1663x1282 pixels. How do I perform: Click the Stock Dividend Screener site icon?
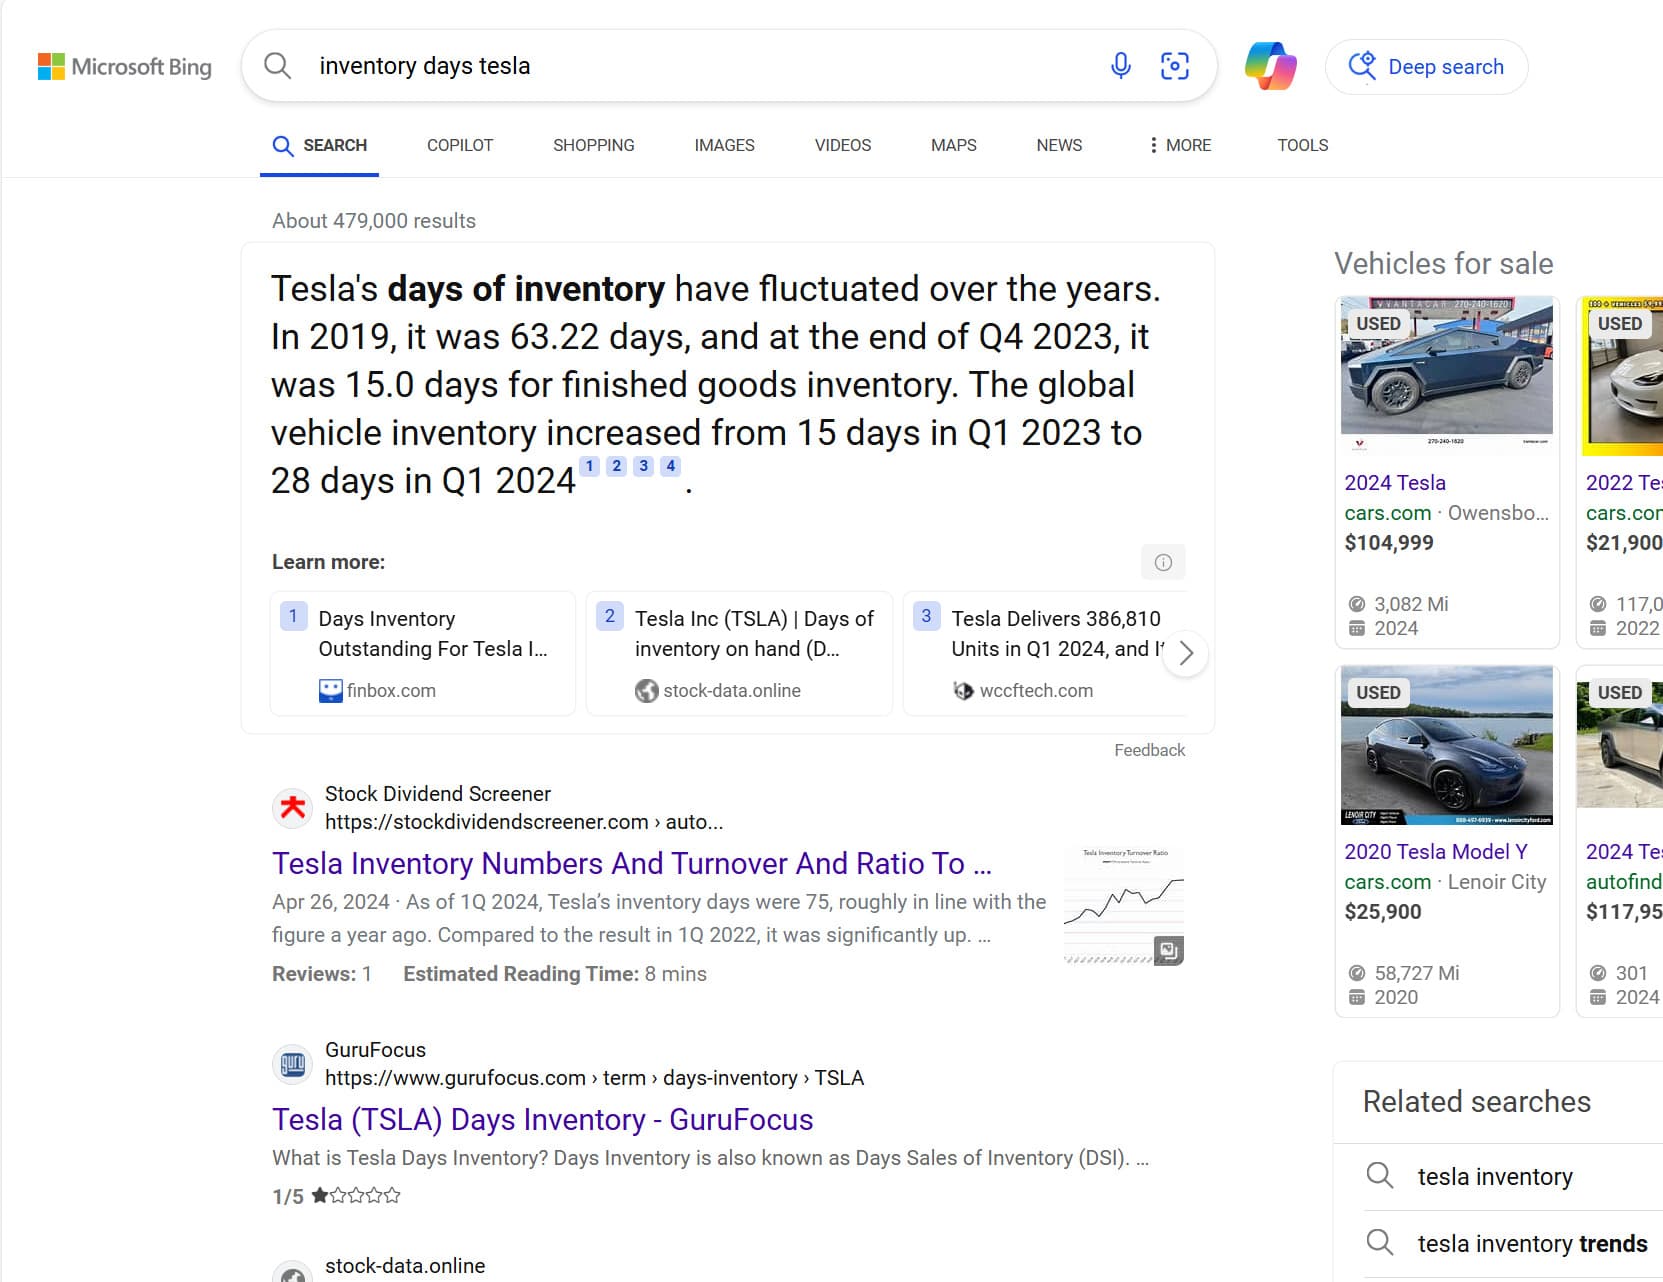click(293, 807)
